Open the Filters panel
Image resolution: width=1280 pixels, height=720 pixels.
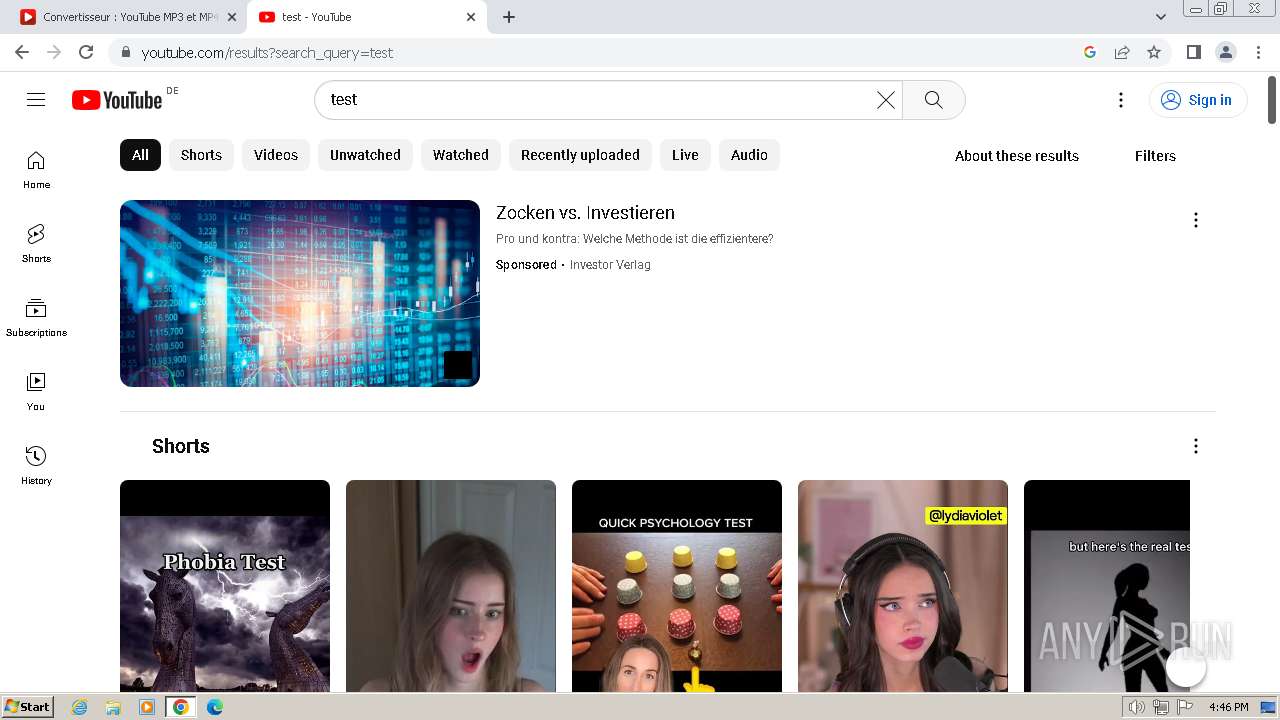click(x=1155, y=156)
